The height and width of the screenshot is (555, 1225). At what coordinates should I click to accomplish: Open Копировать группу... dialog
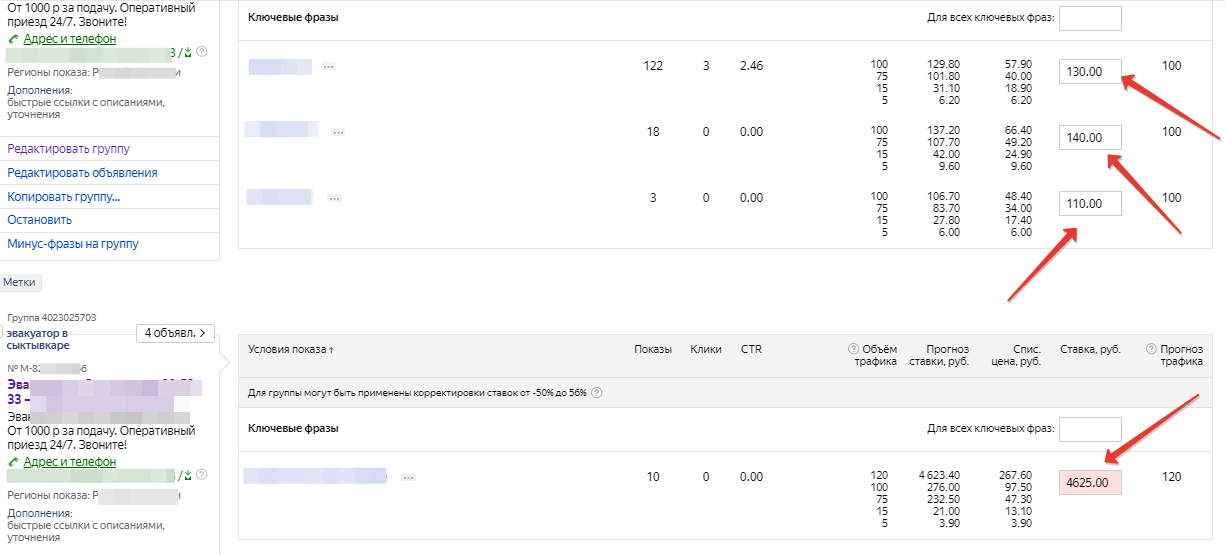[64, 197]
